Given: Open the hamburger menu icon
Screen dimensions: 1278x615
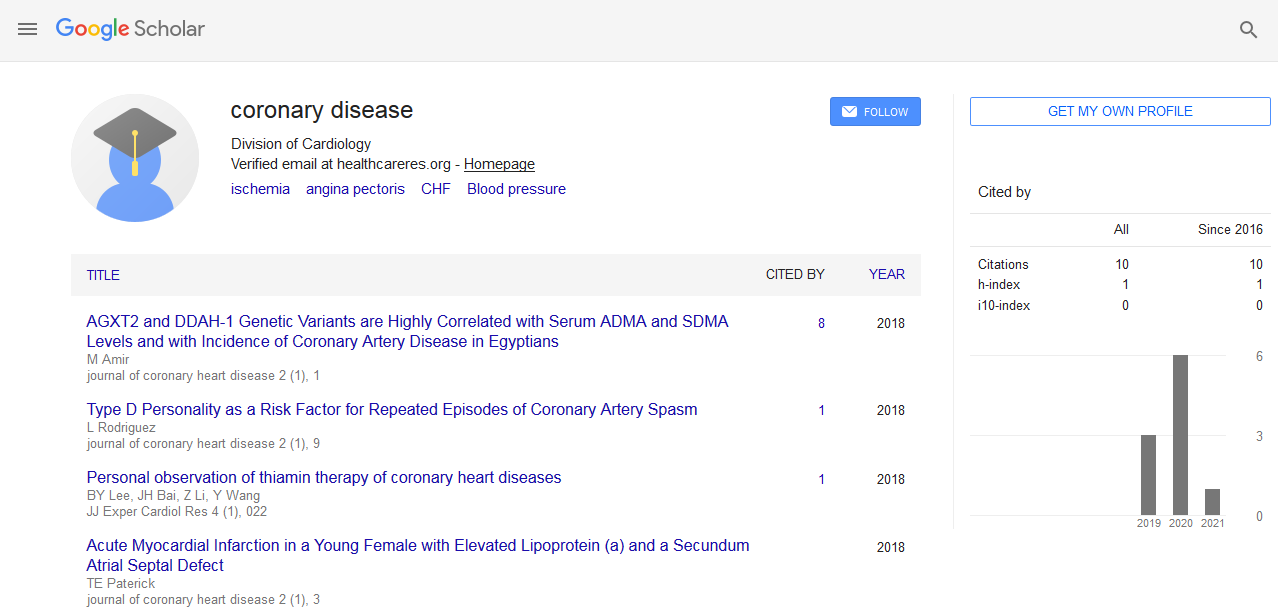Looking at the screenshot, I should (x=27, y=29).
